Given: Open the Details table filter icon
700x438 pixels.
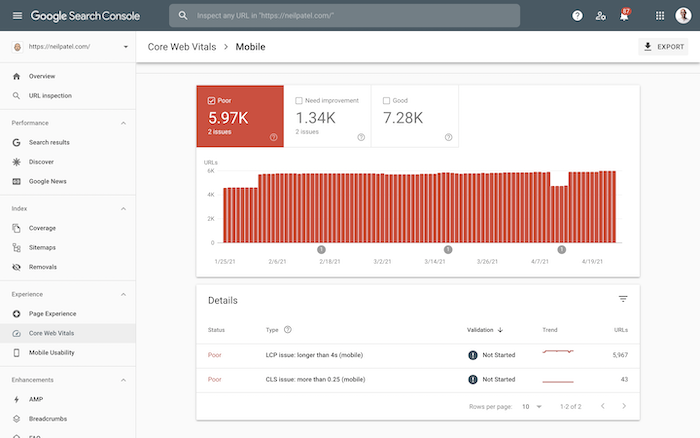Looking at the screenshot, I should click(623, 299).
